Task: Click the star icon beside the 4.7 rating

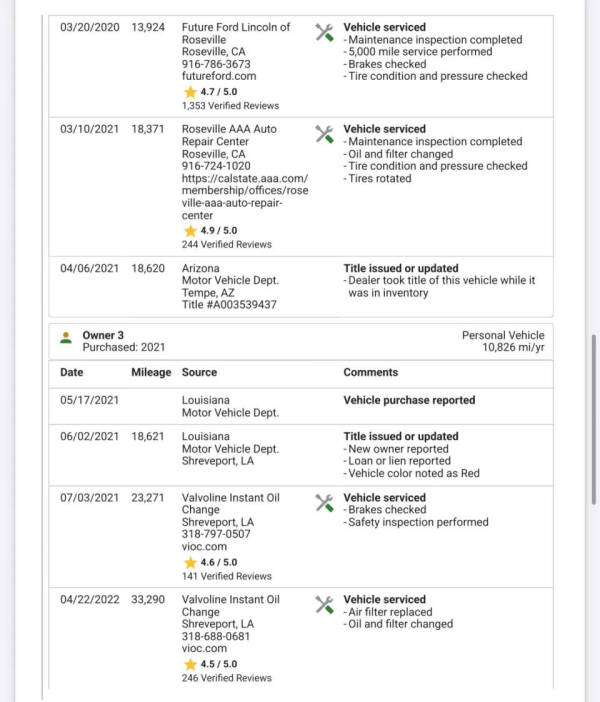Action: 190,91
